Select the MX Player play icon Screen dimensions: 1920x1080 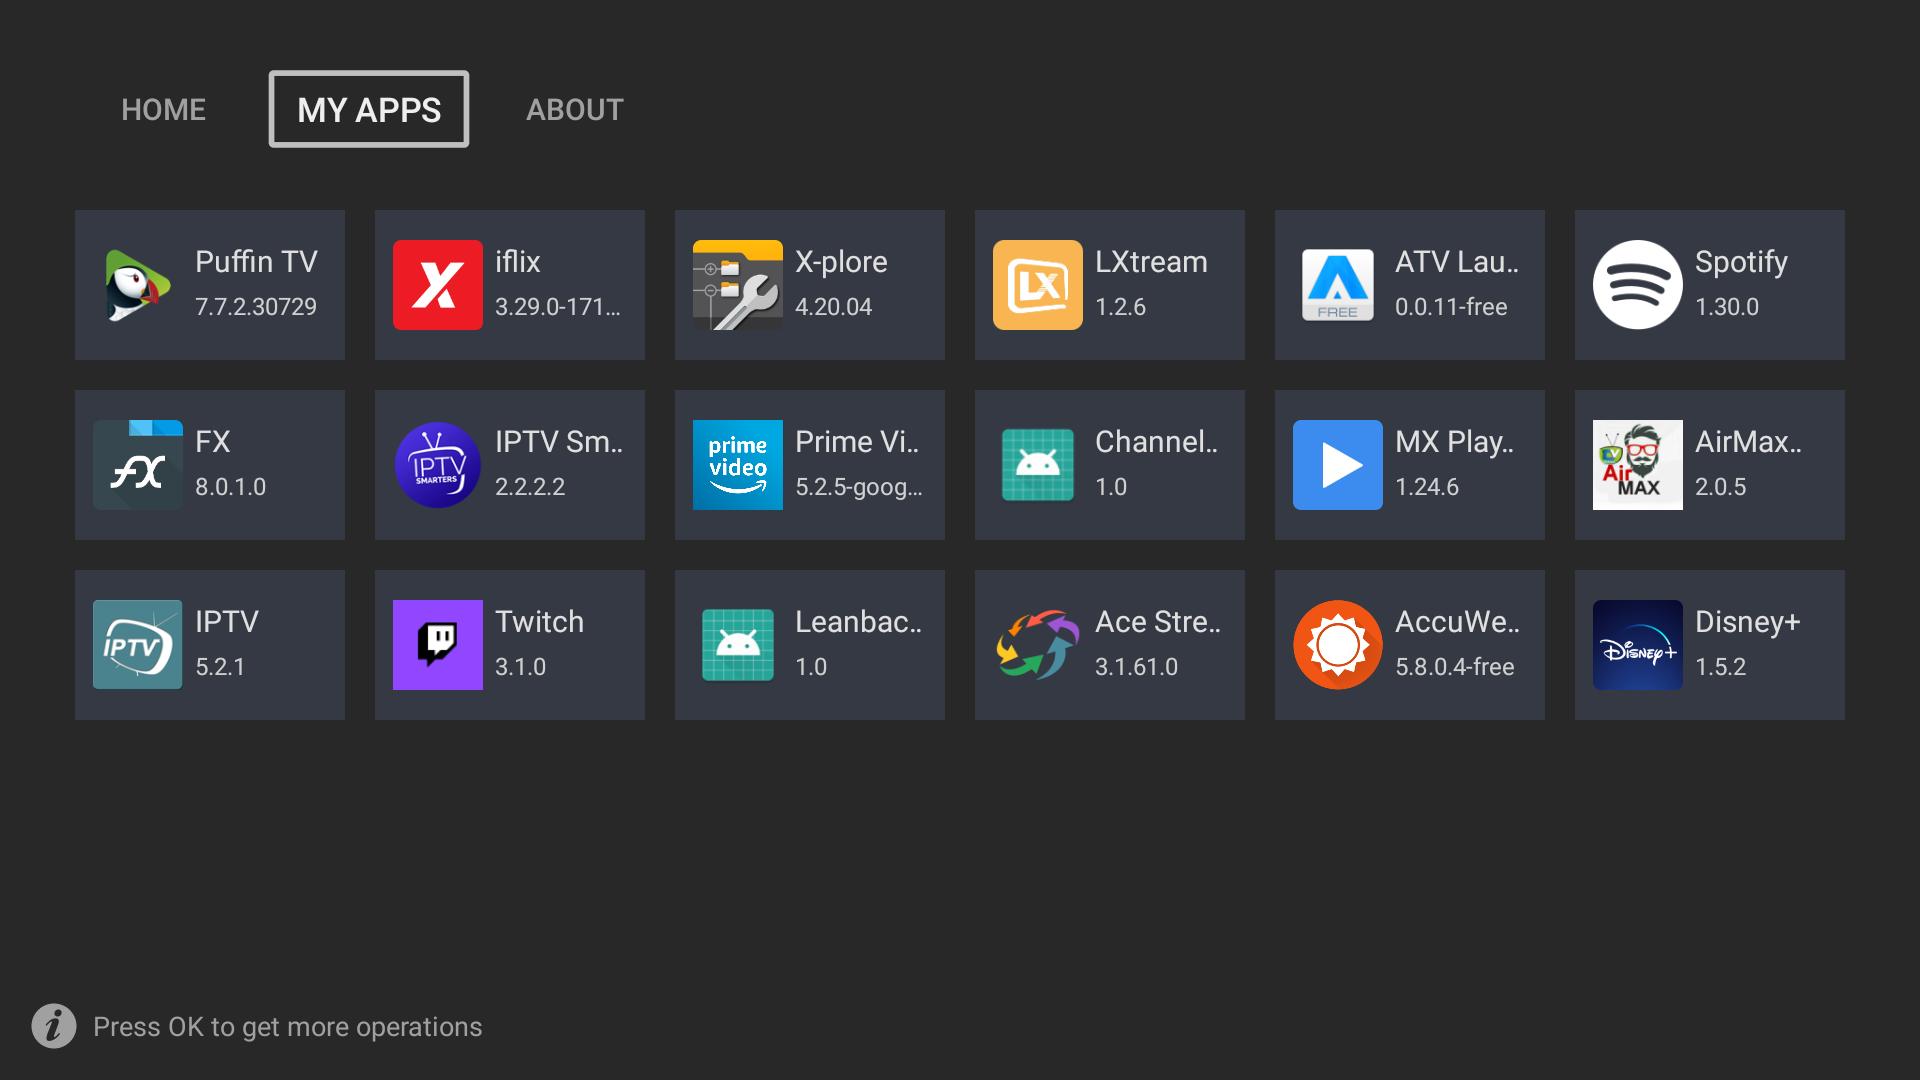coord(1337,465)
